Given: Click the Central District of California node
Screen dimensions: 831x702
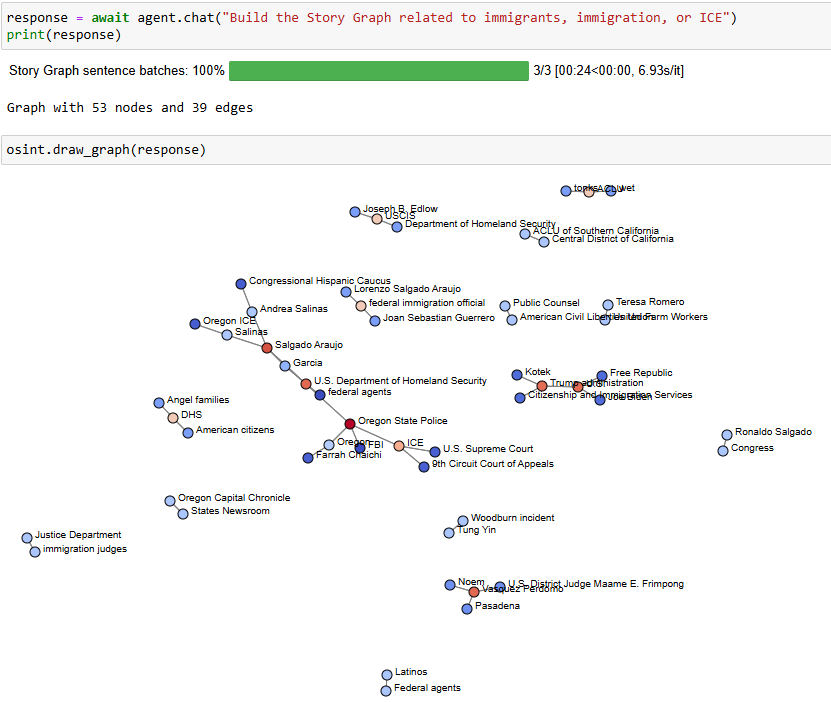Looking at the screenshot, I should coord(544,242).
